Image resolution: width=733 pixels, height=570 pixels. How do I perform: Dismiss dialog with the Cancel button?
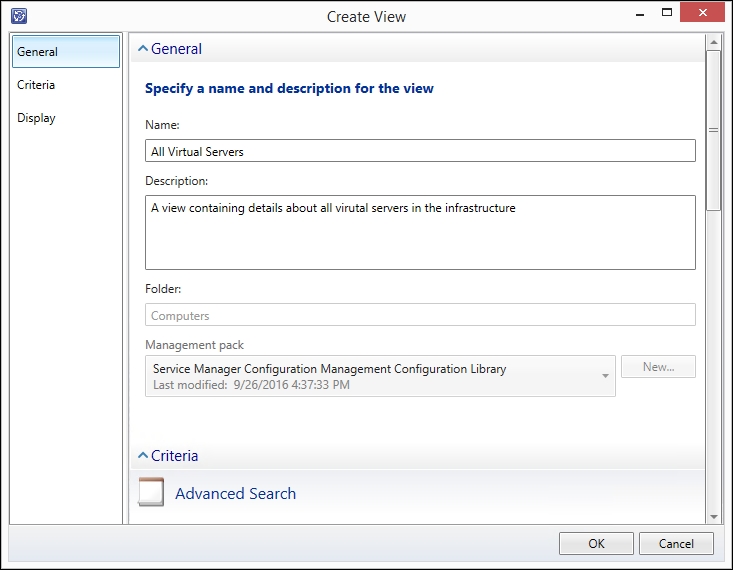tap(676, 543)
